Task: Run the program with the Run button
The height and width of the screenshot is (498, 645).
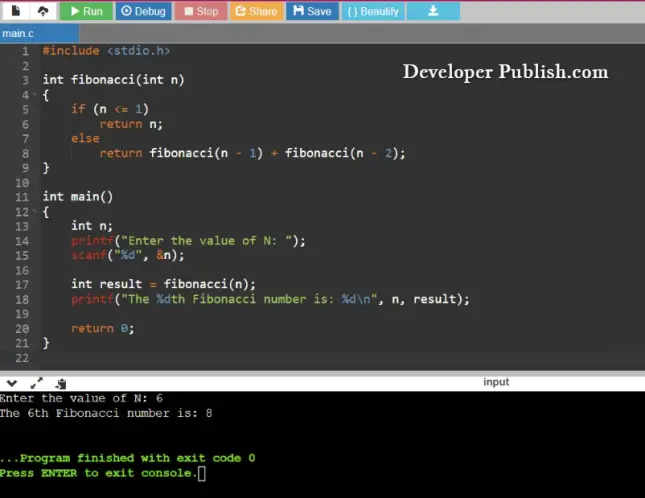Action: (85, 11)
